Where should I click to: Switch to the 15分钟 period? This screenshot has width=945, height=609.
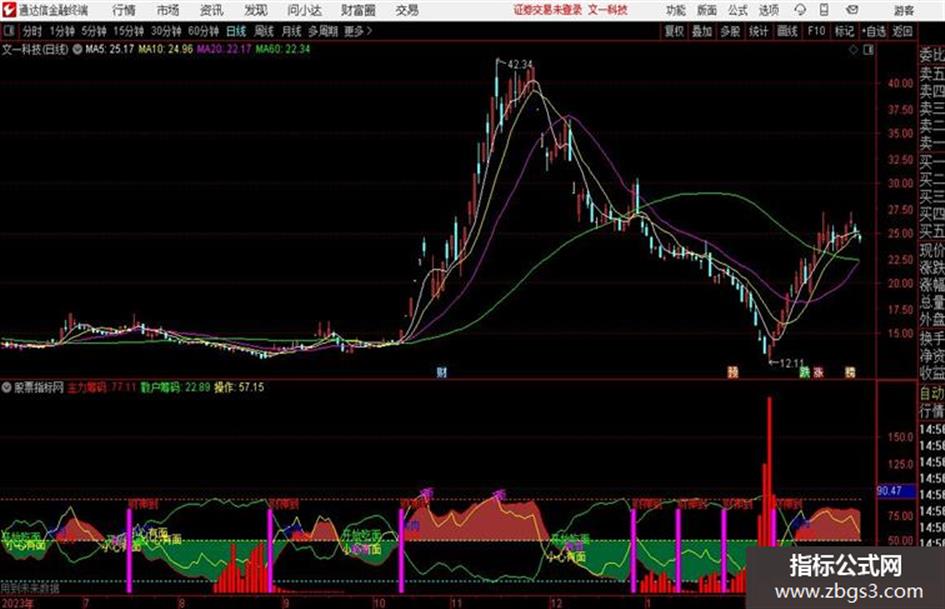point(129,31)
